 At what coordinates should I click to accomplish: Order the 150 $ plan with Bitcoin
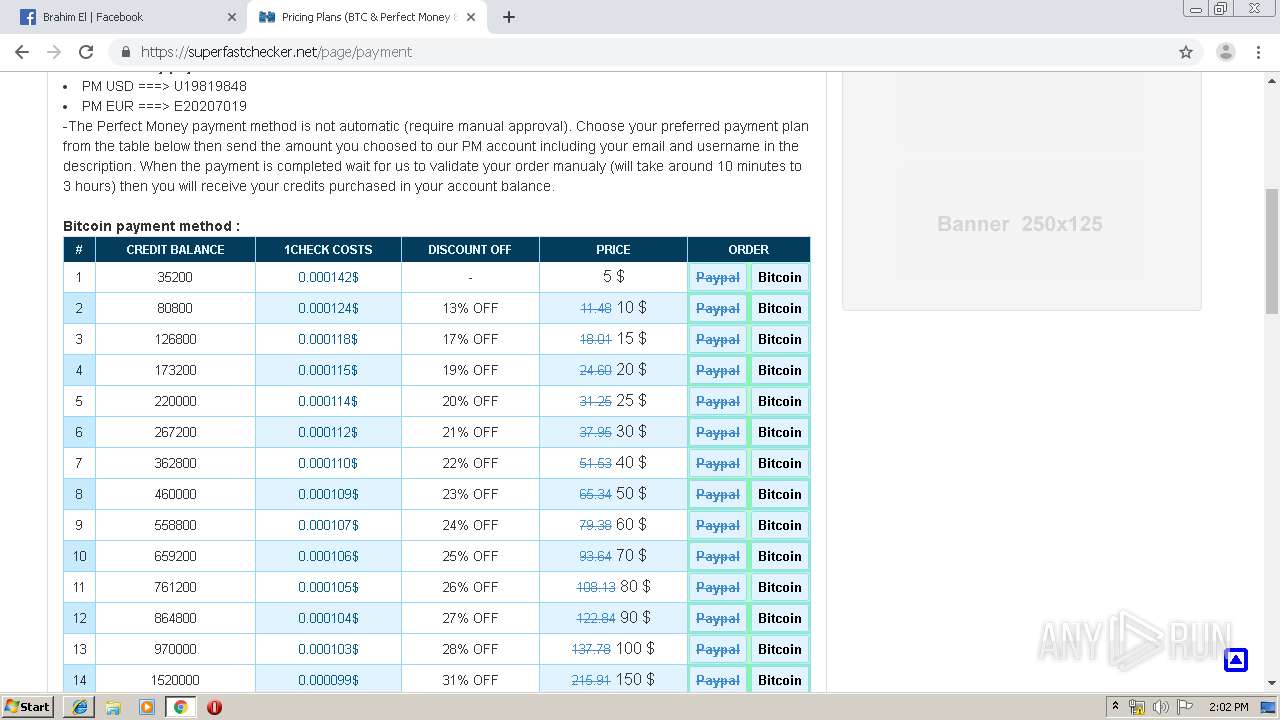click(x=780, y=680)
